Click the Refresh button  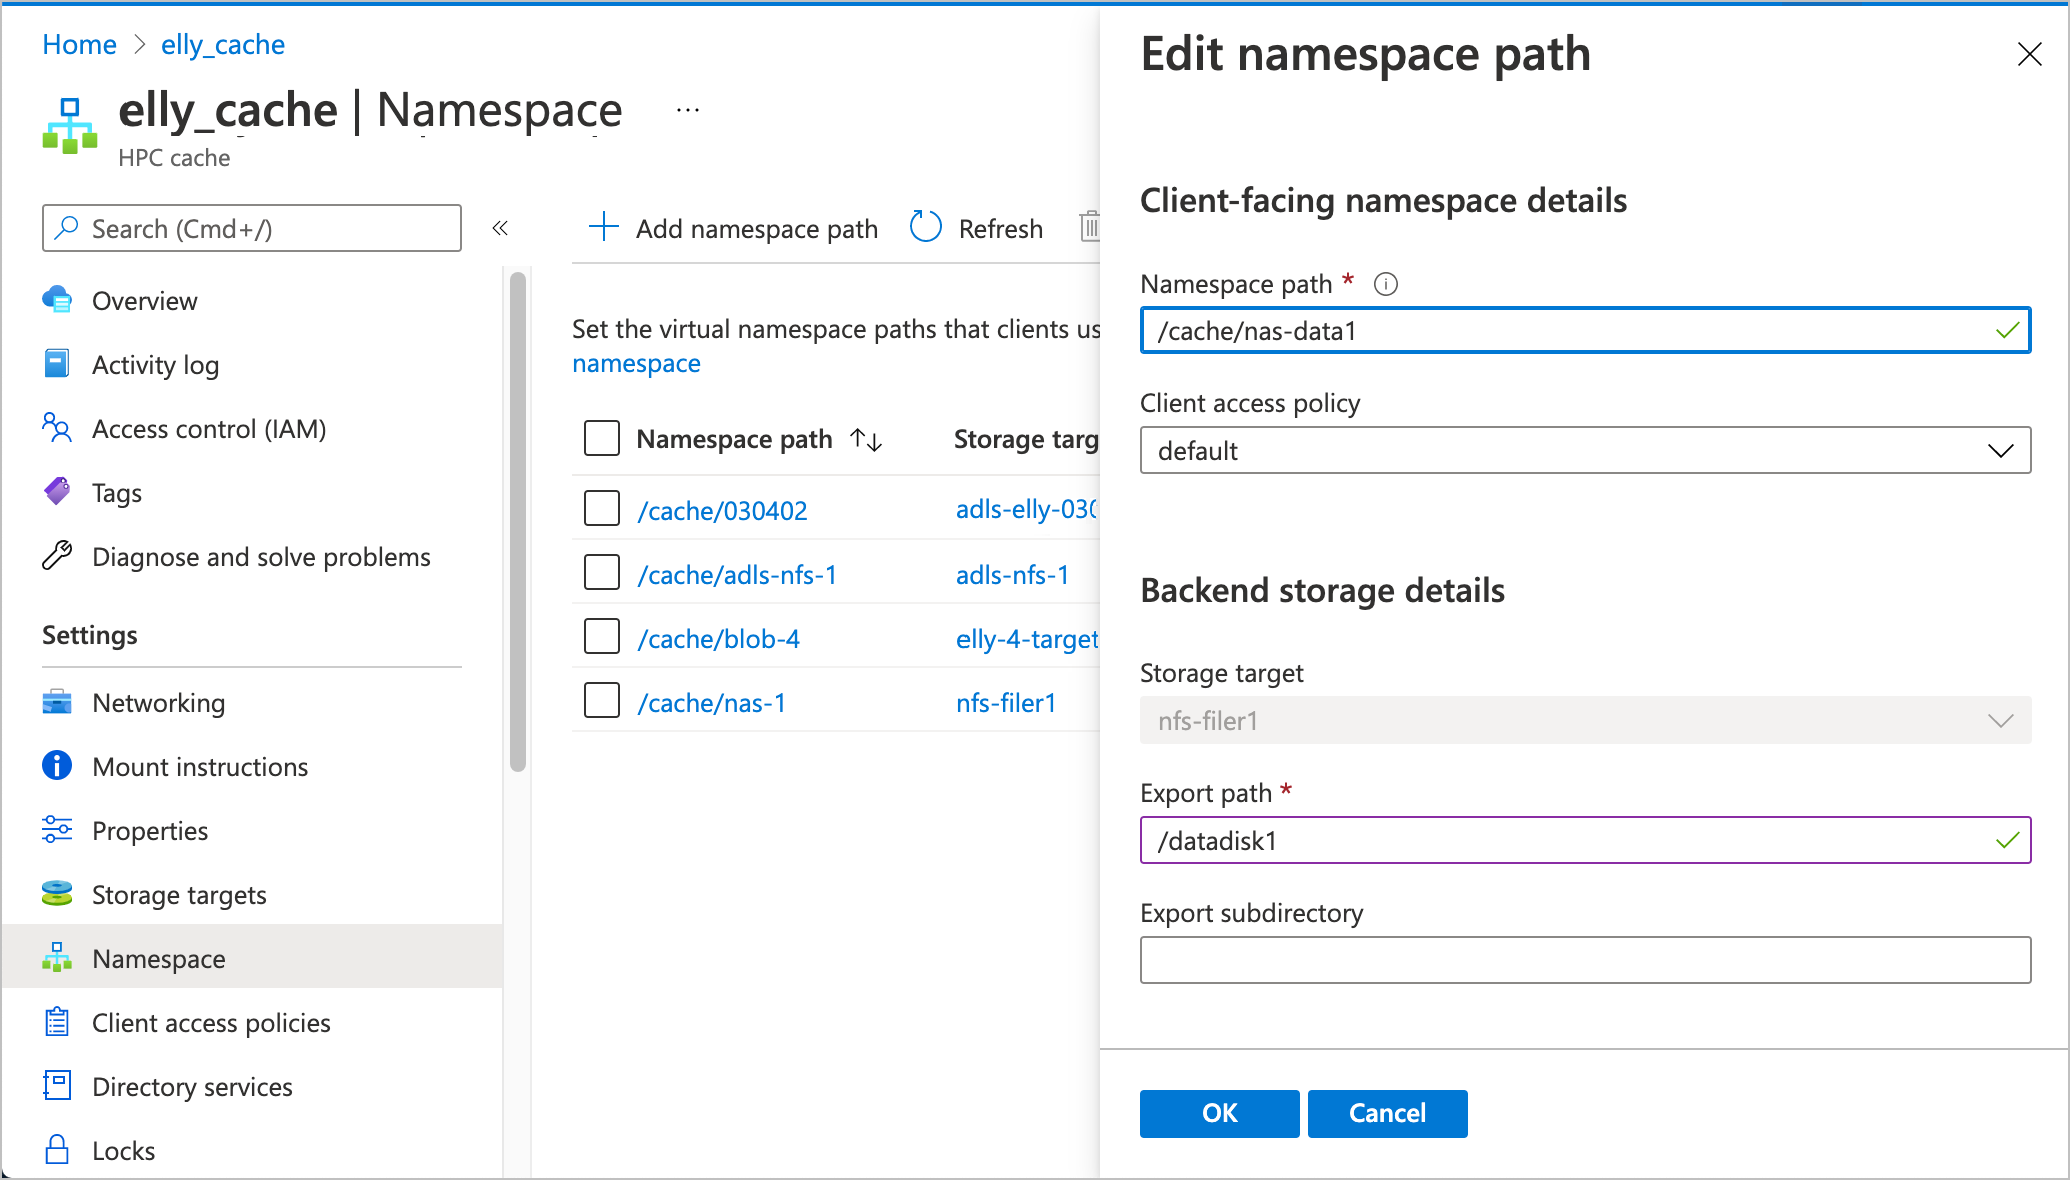coord(977,227)
